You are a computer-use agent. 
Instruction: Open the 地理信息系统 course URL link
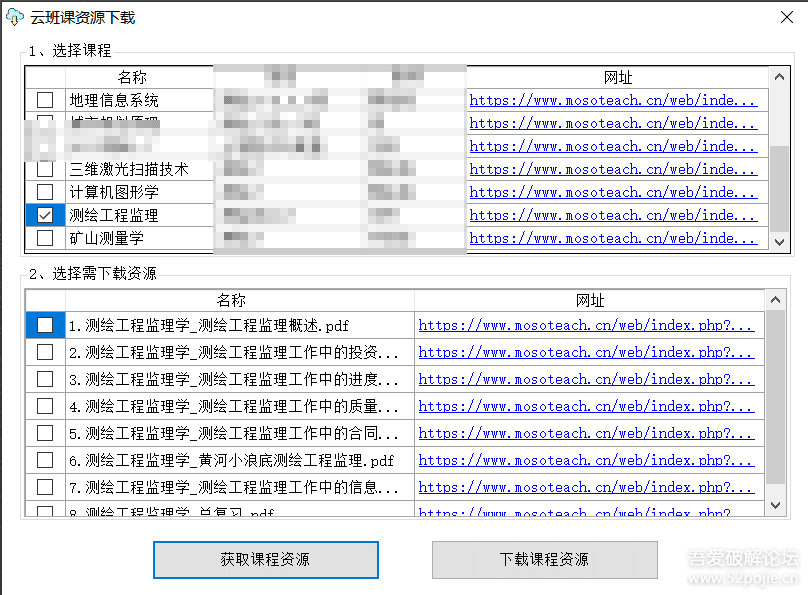[x=613, y=100]
